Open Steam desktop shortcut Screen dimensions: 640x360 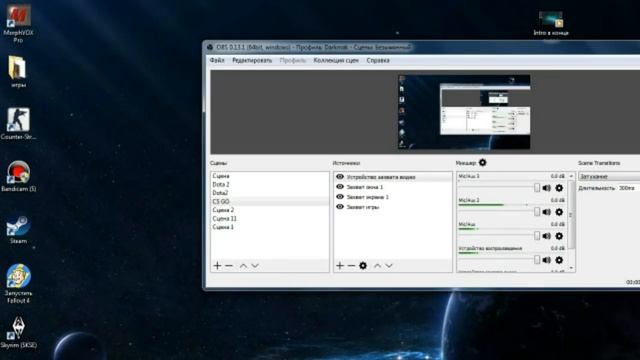tap(18, 229)
